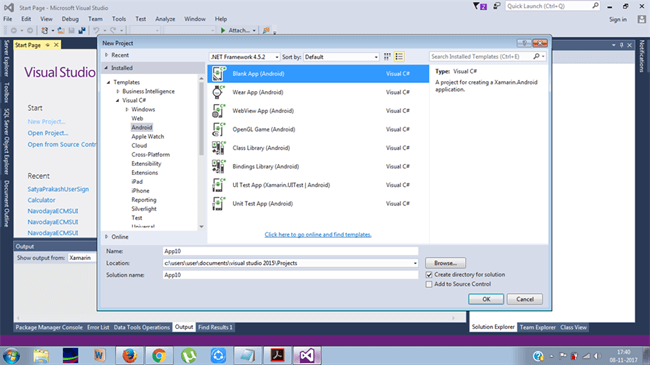
Task: Select the Class Library (Android) icon
Action: tap(218, 148)
